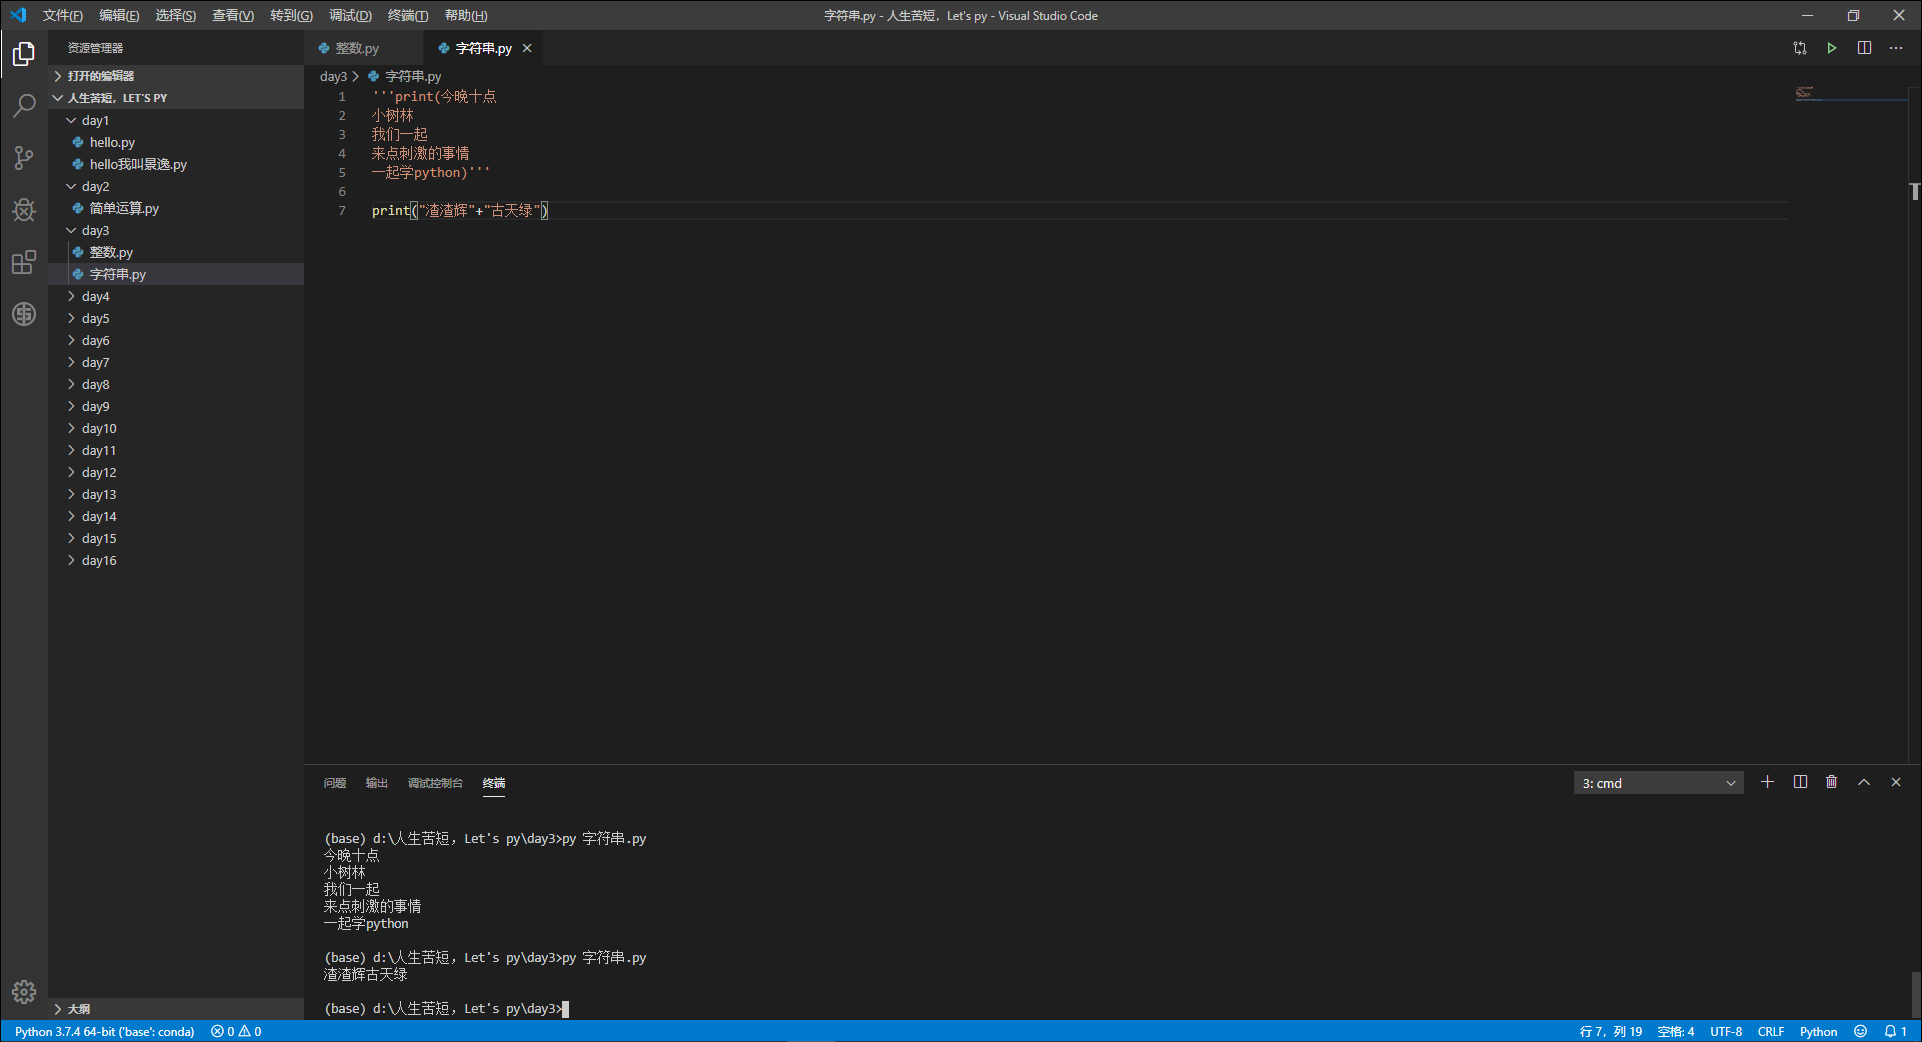This screenshot has height=1042, width=1922.
Task: Click errors and warnings count in status bar
Action: (x=236, y=1031)
